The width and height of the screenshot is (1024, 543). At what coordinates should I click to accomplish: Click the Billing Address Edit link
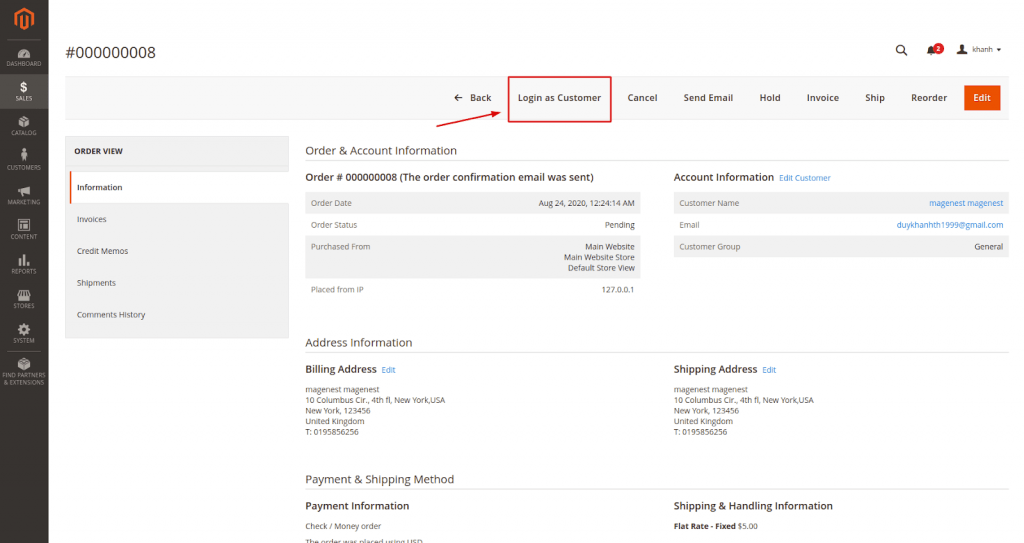[388, 370]
